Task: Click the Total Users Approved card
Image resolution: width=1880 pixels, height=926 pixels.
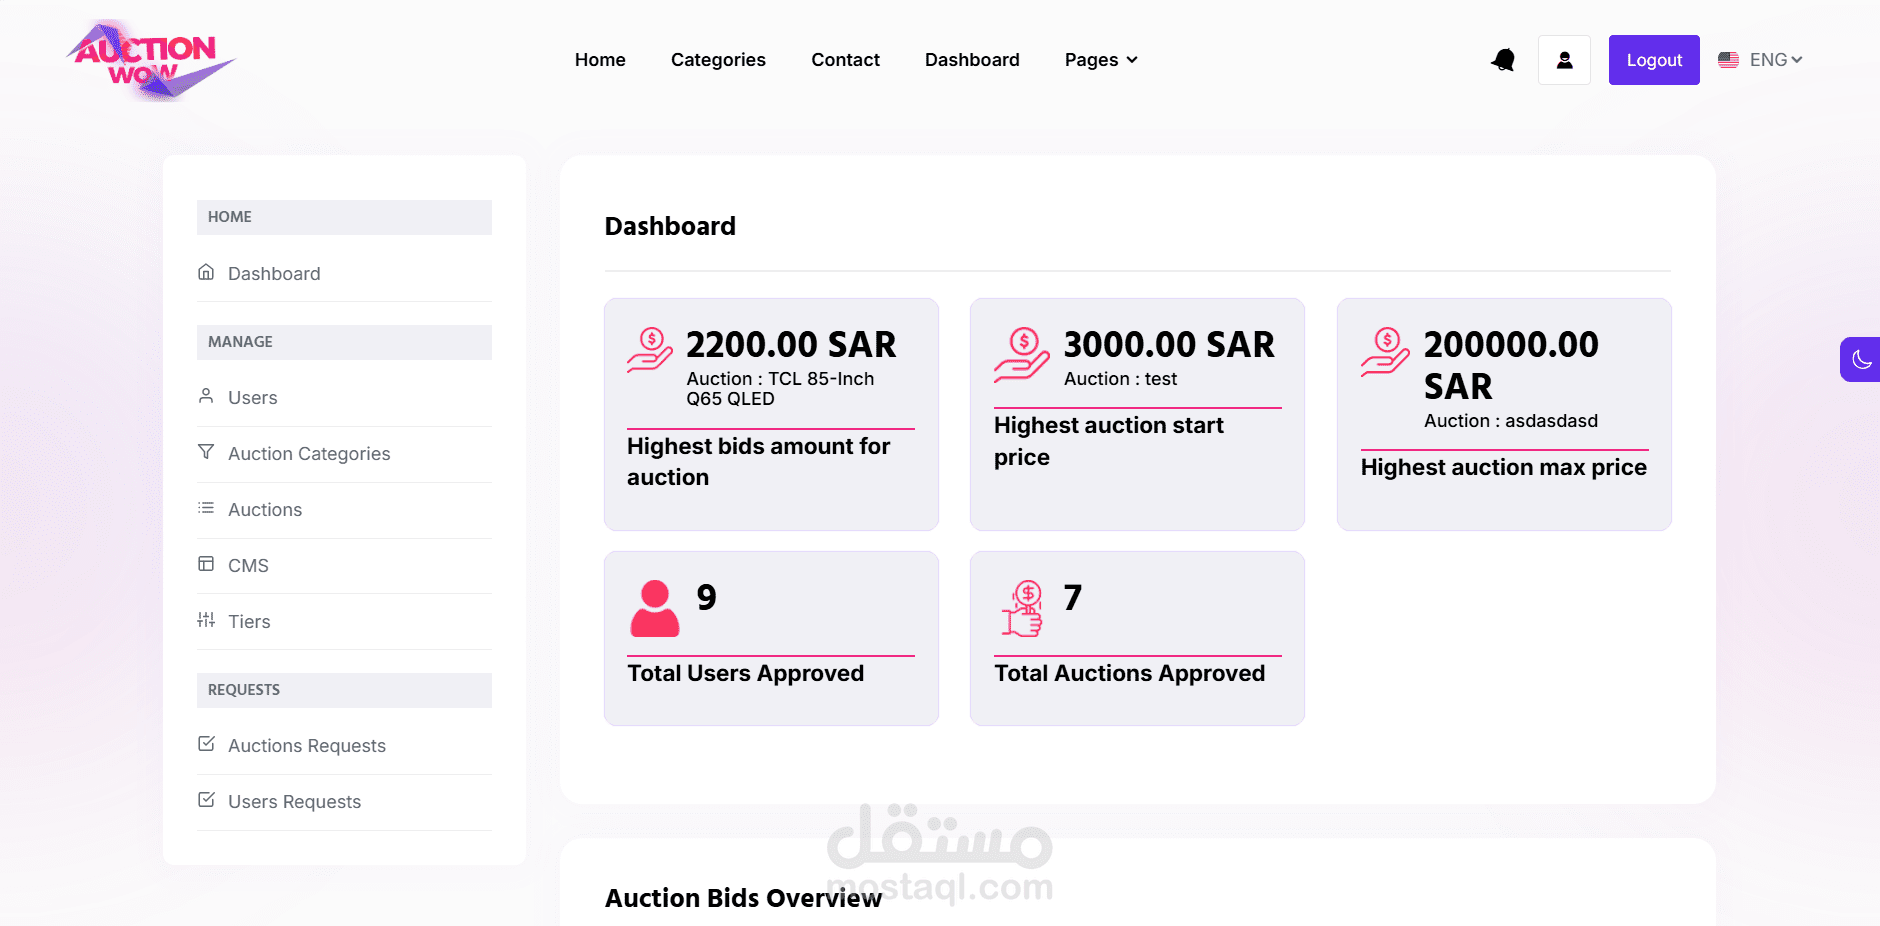Action: (x=771, y=638)
